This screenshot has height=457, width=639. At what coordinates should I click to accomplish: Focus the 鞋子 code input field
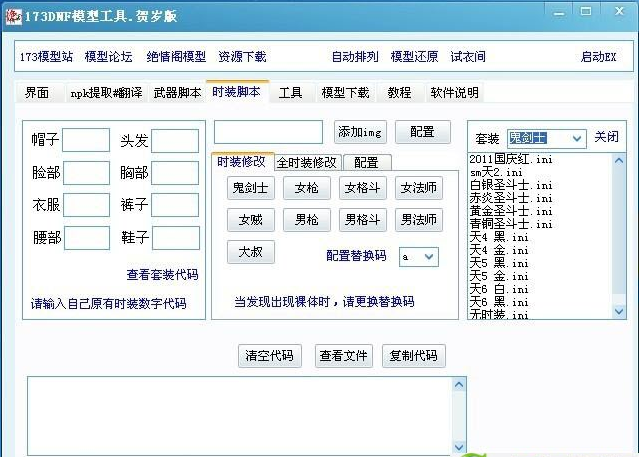click(175, 238)
